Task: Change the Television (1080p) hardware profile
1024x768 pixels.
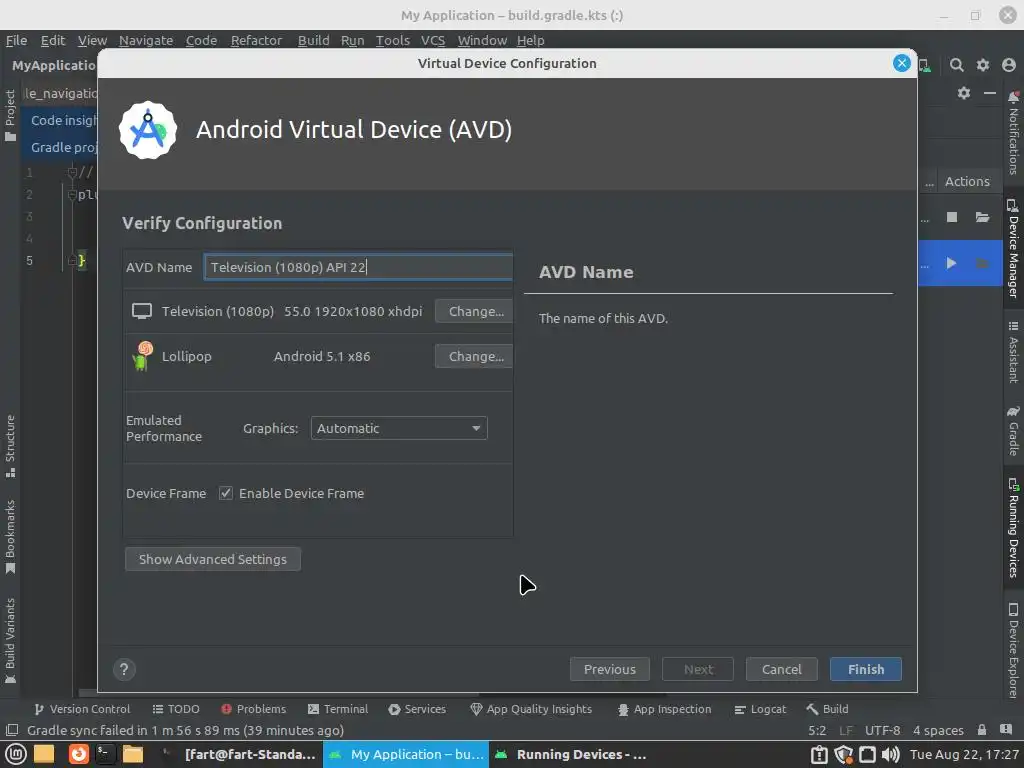Action: [x=474, y=312]
